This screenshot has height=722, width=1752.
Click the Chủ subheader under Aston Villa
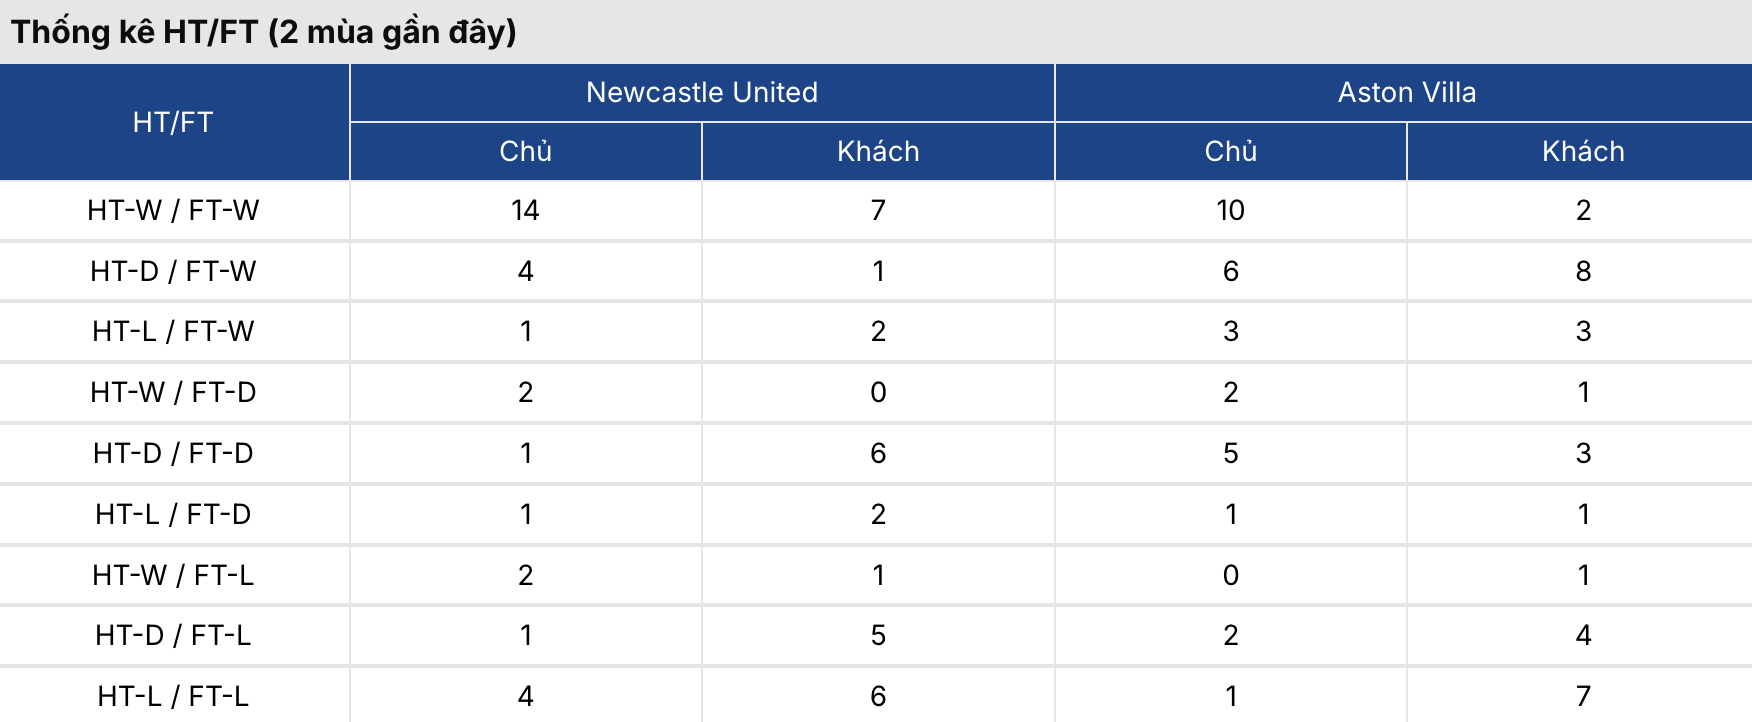click(x=1230, y=152)
